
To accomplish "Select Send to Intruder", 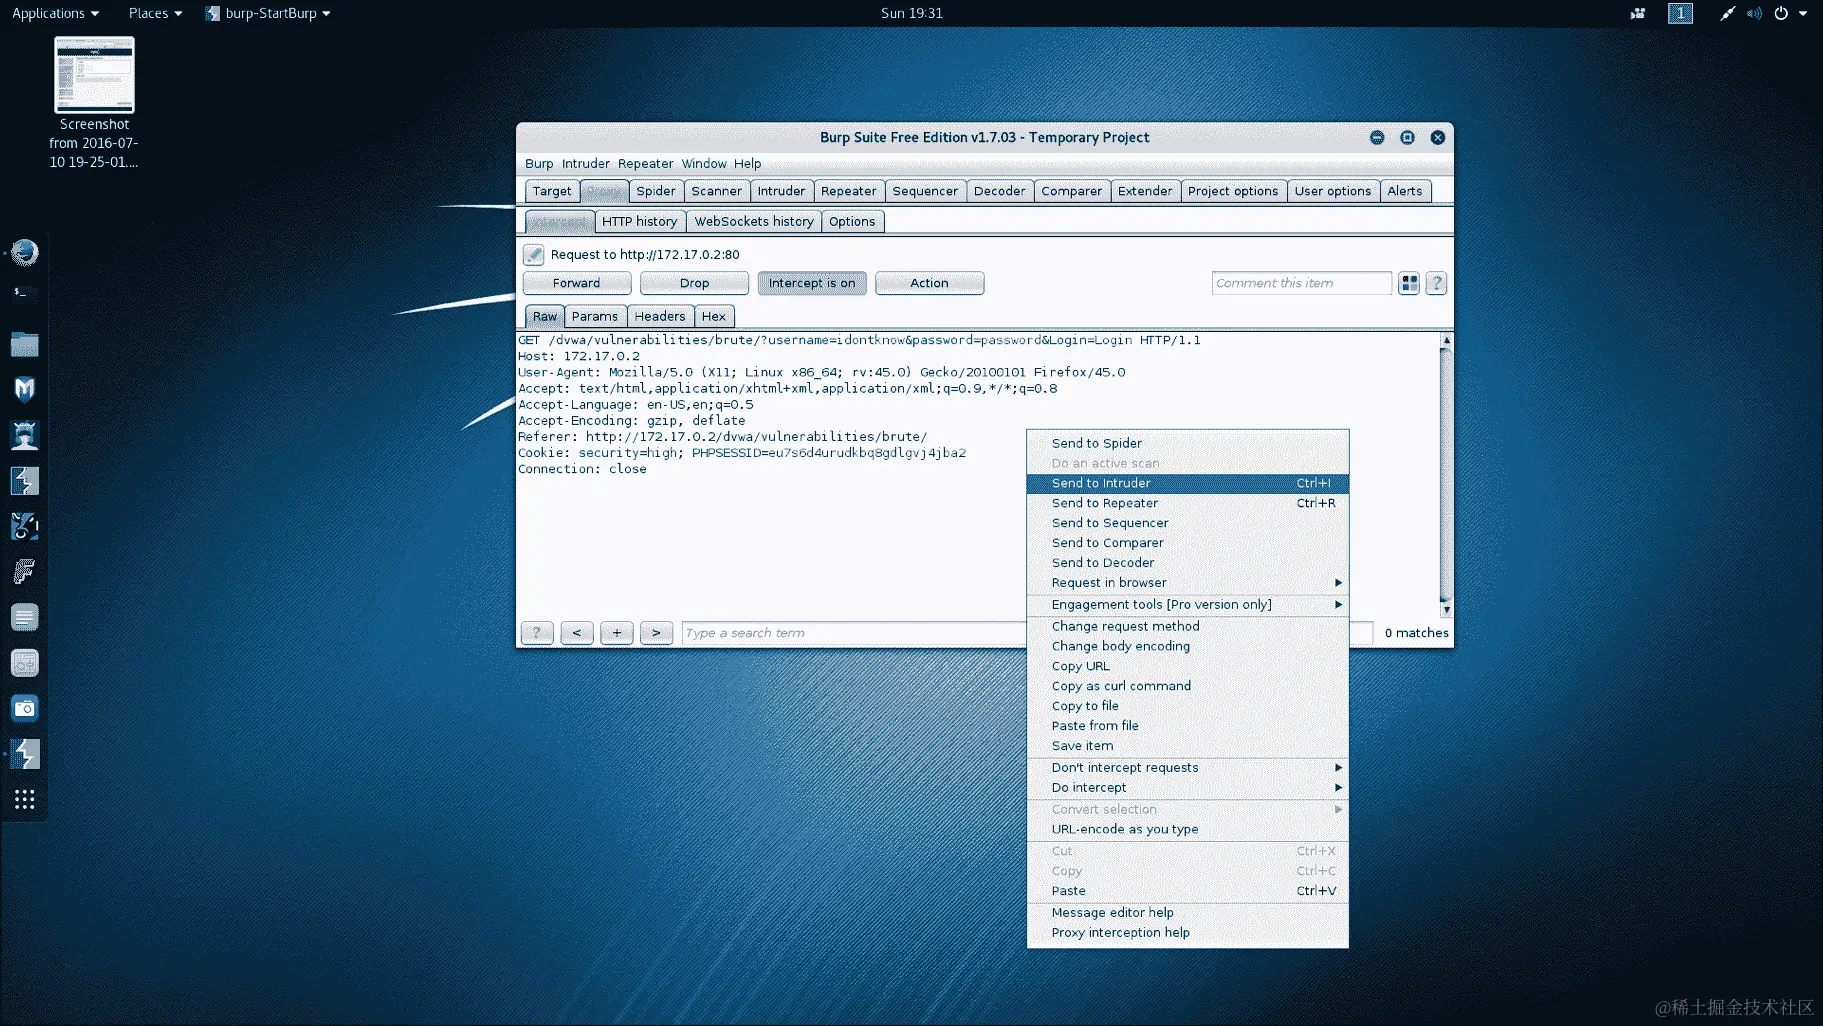I will point(1187,483).
